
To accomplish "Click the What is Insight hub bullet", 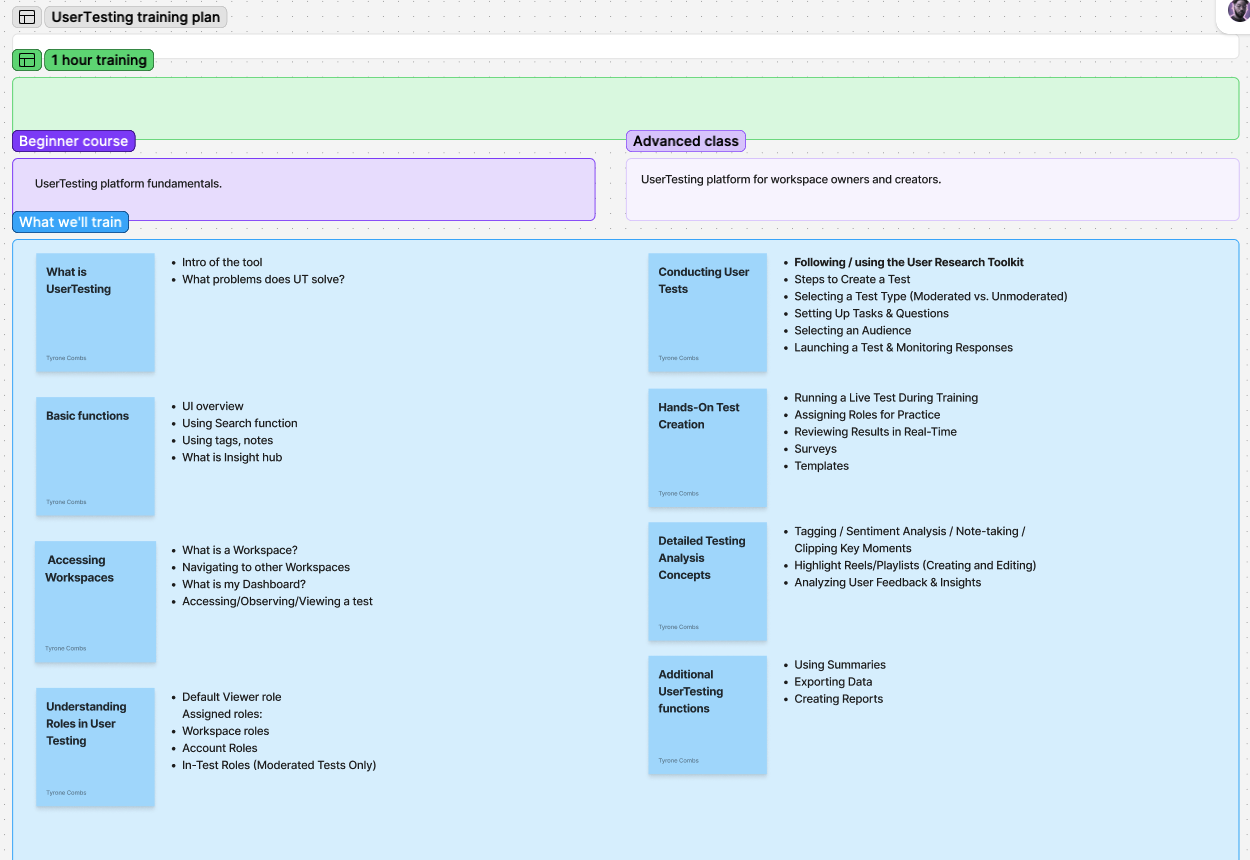I will coord(232,457).
